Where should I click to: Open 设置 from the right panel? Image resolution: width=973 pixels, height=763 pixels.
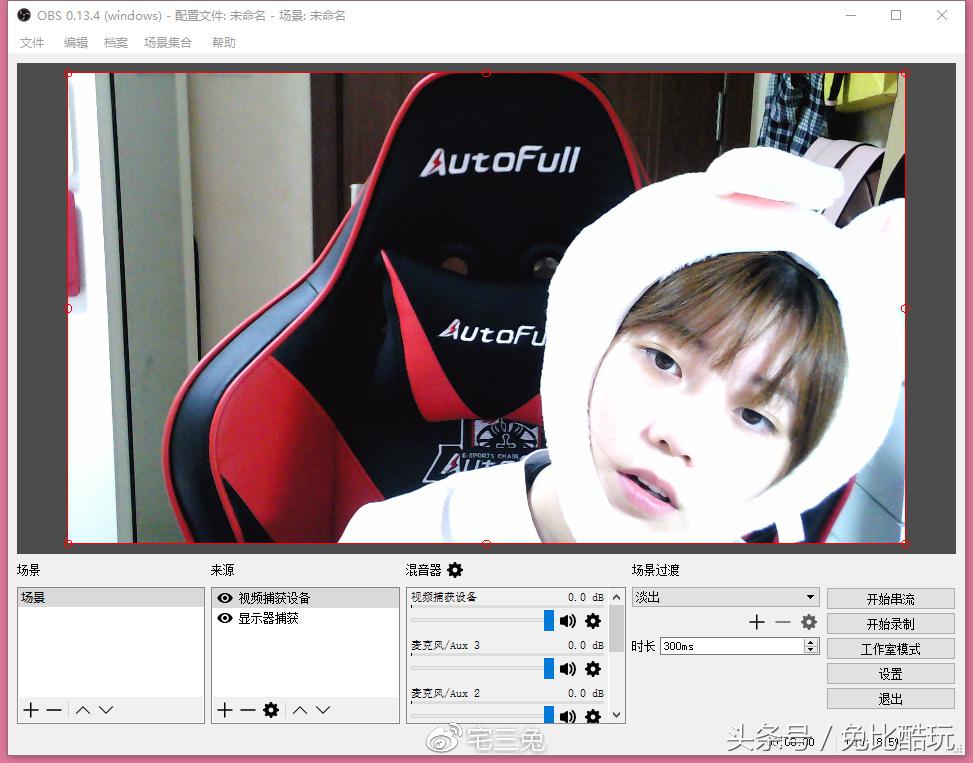pyautogui.click(x=890, y=674)
